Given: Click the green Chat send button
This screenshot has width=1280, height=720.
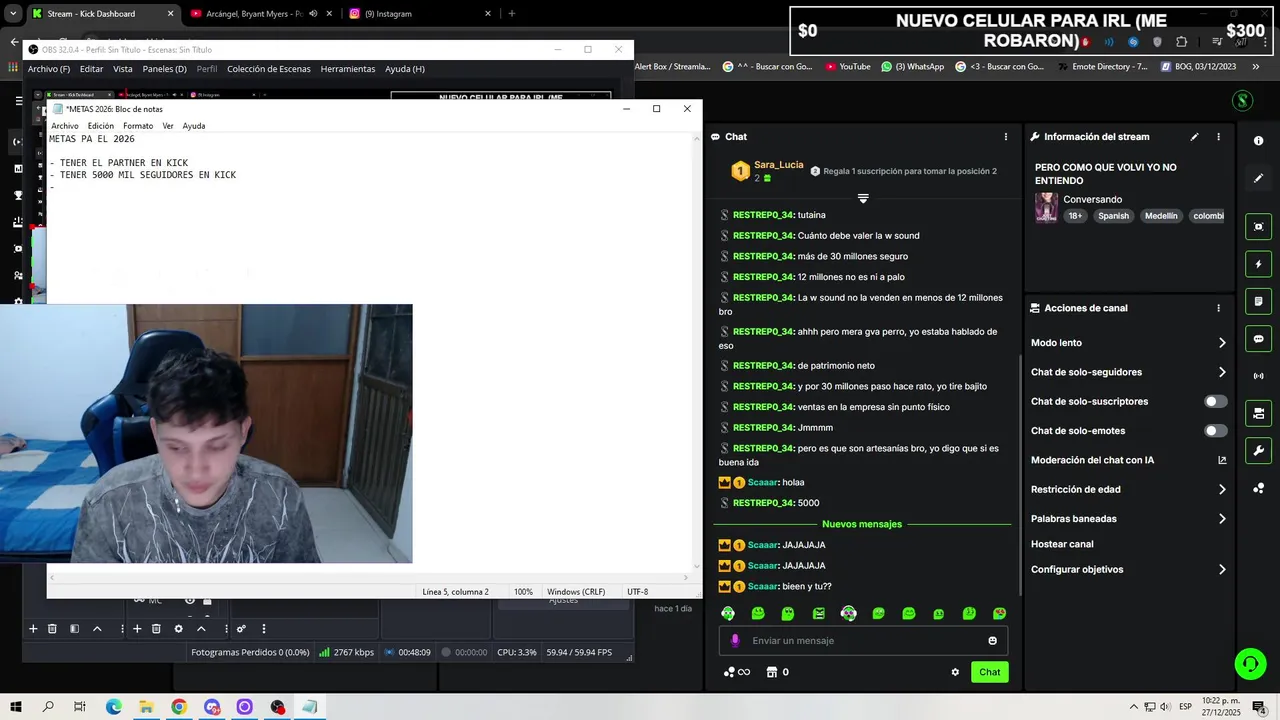Looking at the screenshot, I should coord(989,672).
